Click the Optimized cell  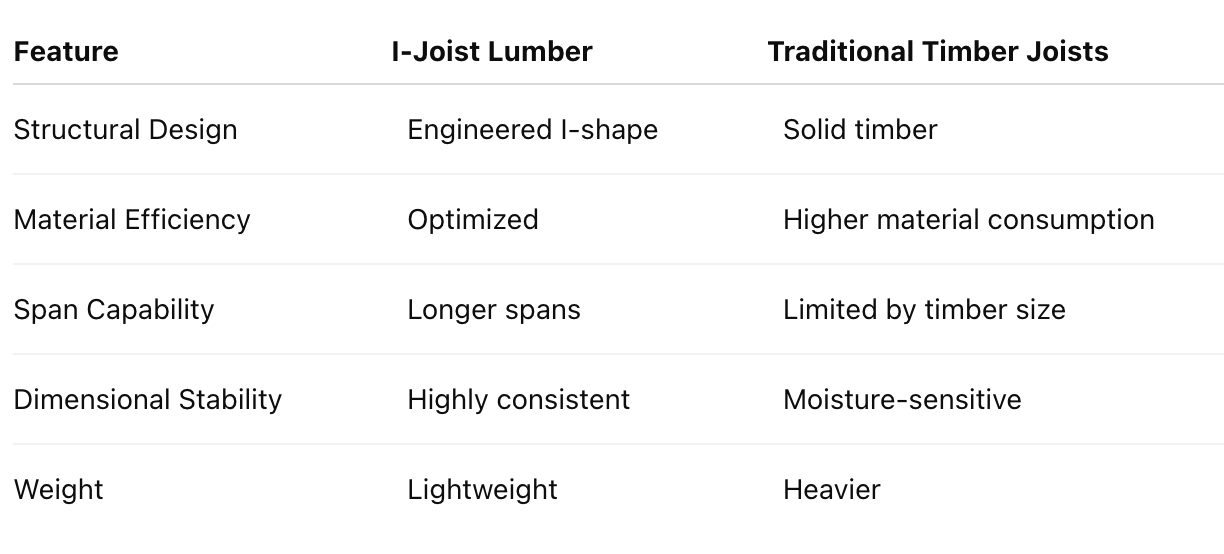473,220
